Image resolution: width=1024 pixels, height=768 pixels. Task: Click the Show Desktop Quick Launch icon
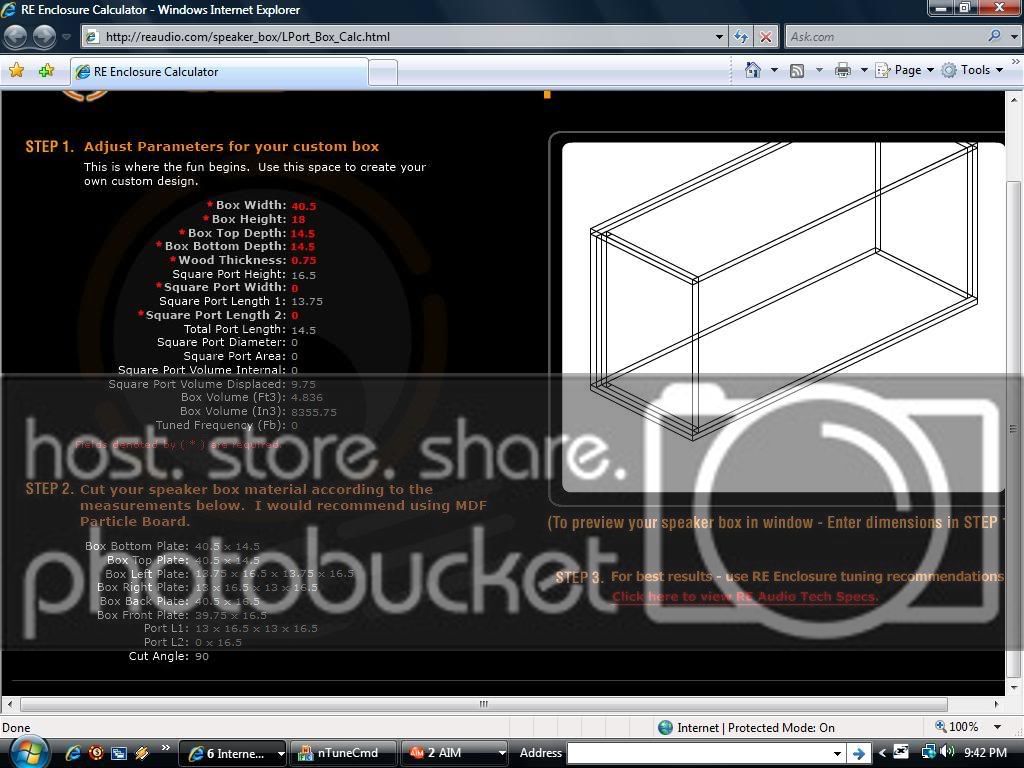point(119,753)
